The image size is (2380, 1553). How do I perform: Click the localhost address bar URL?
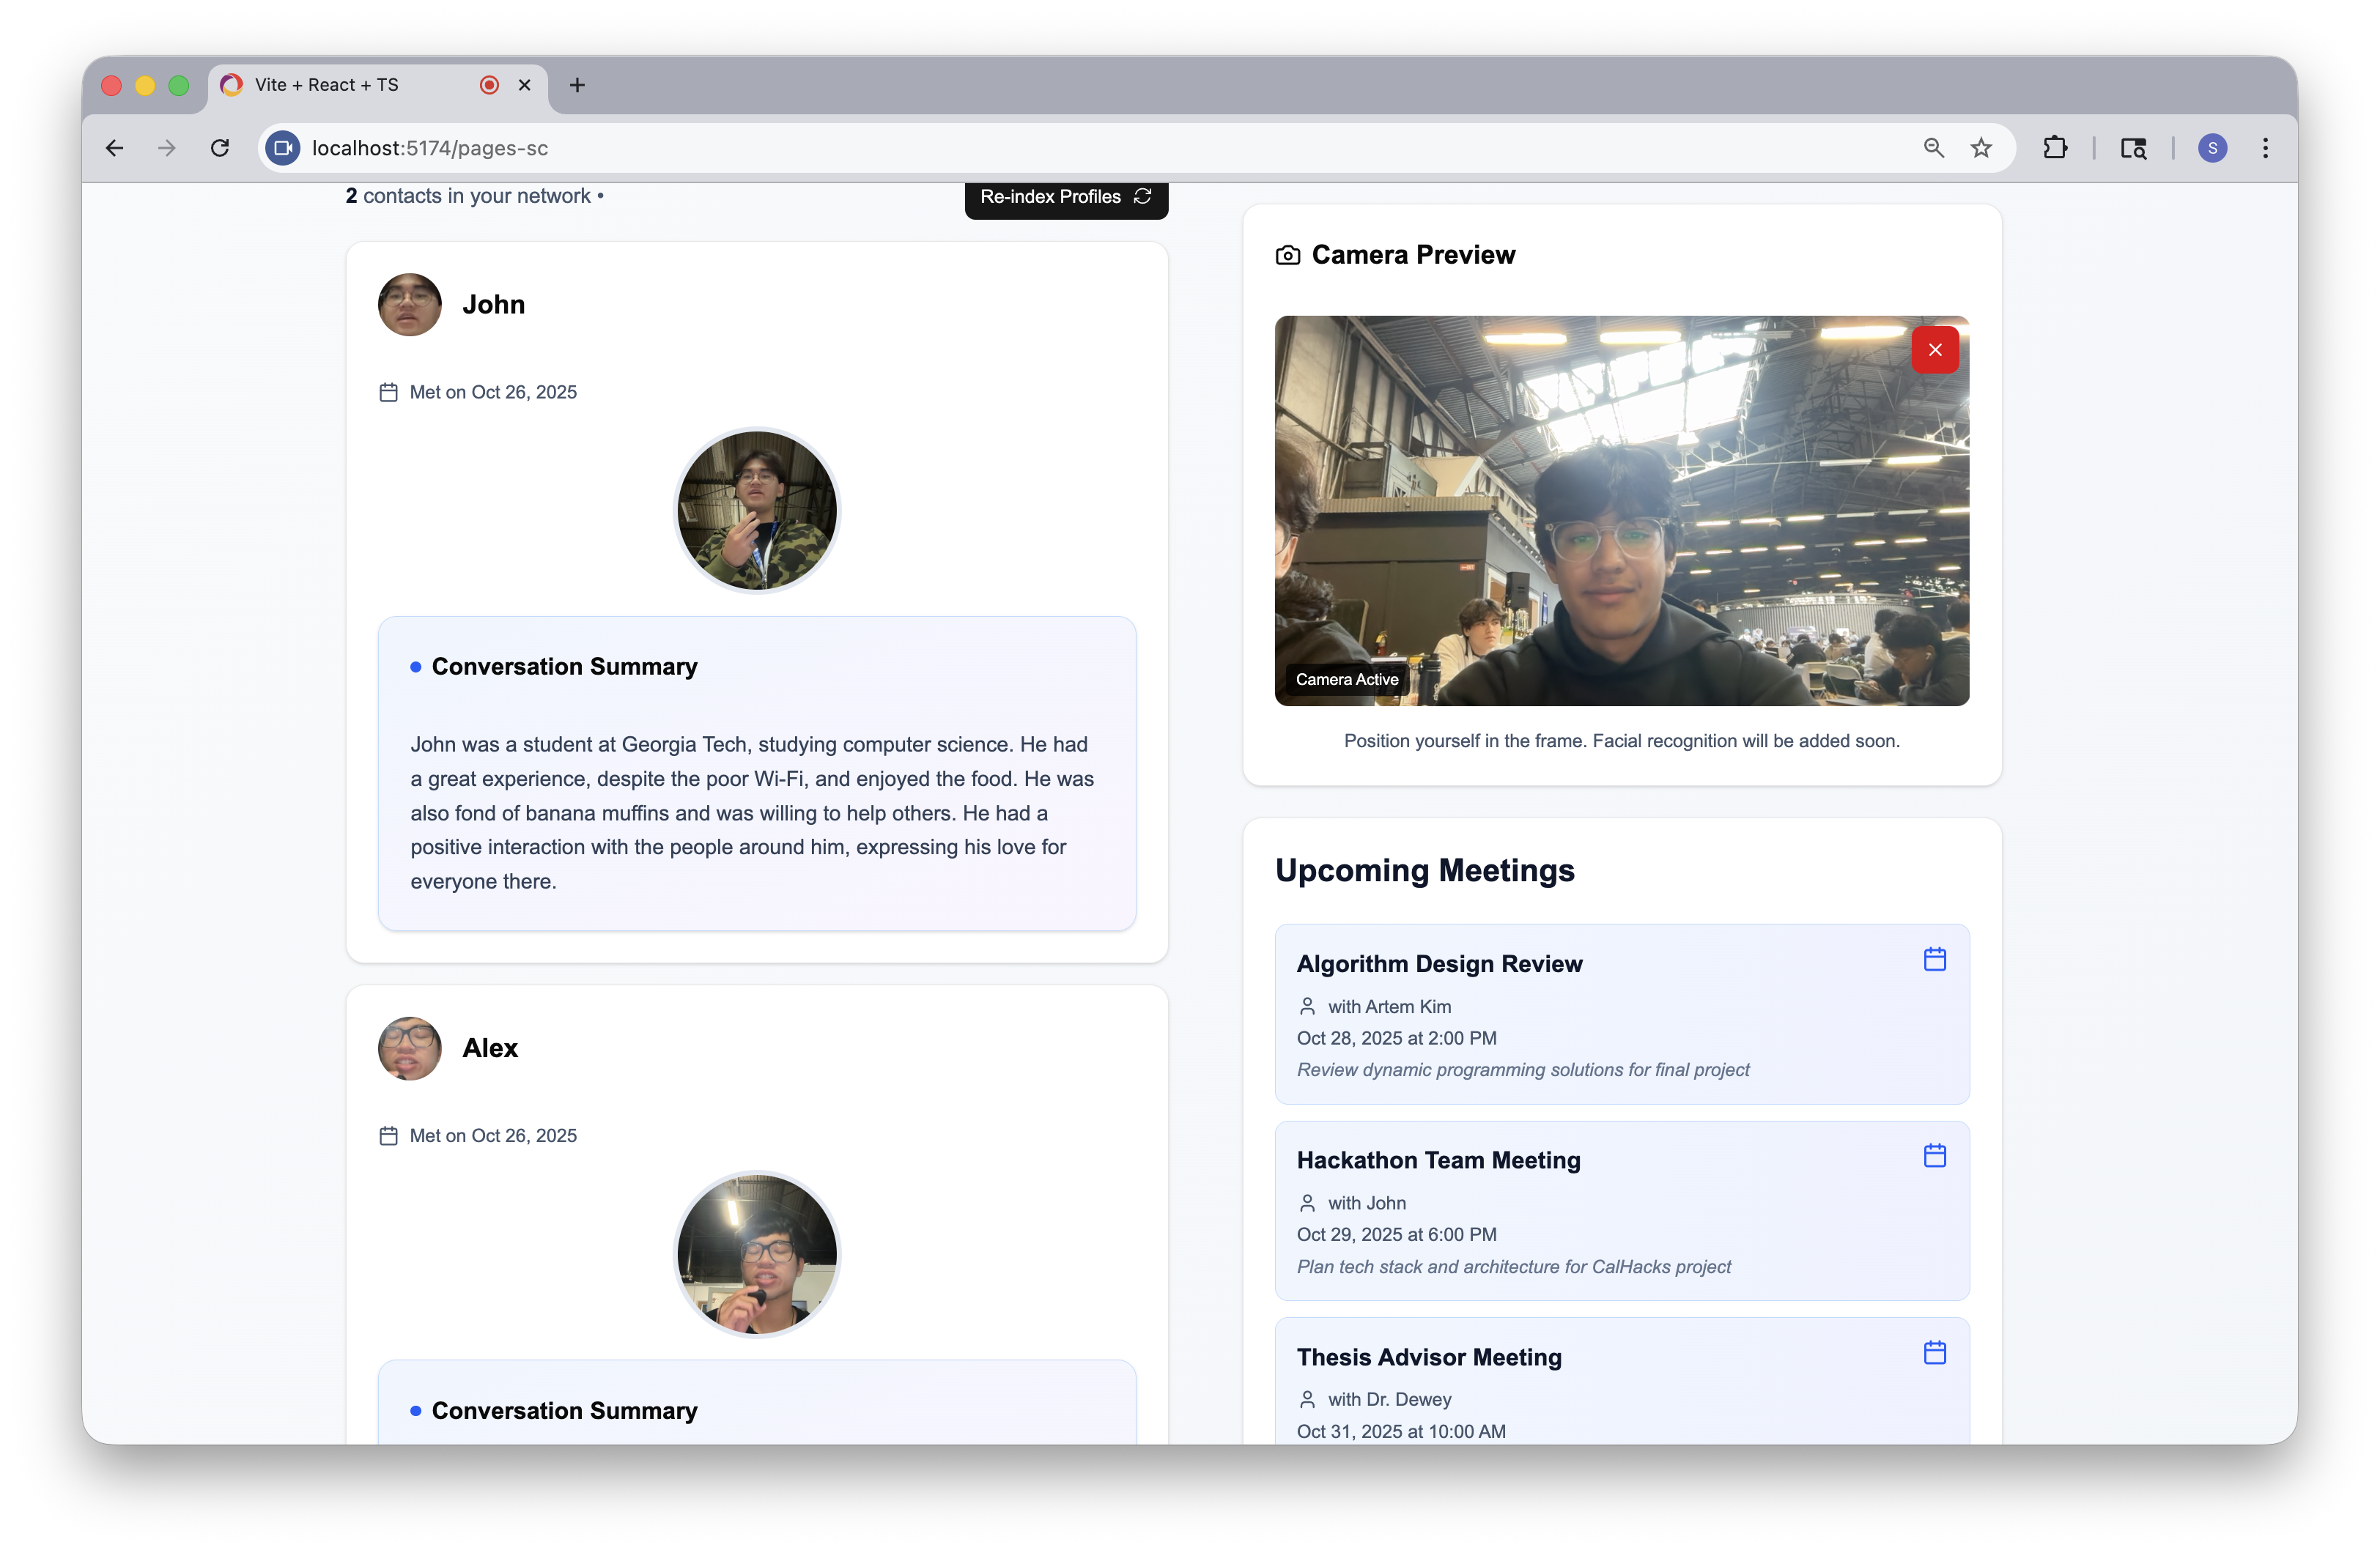click(x=430, y=148)
